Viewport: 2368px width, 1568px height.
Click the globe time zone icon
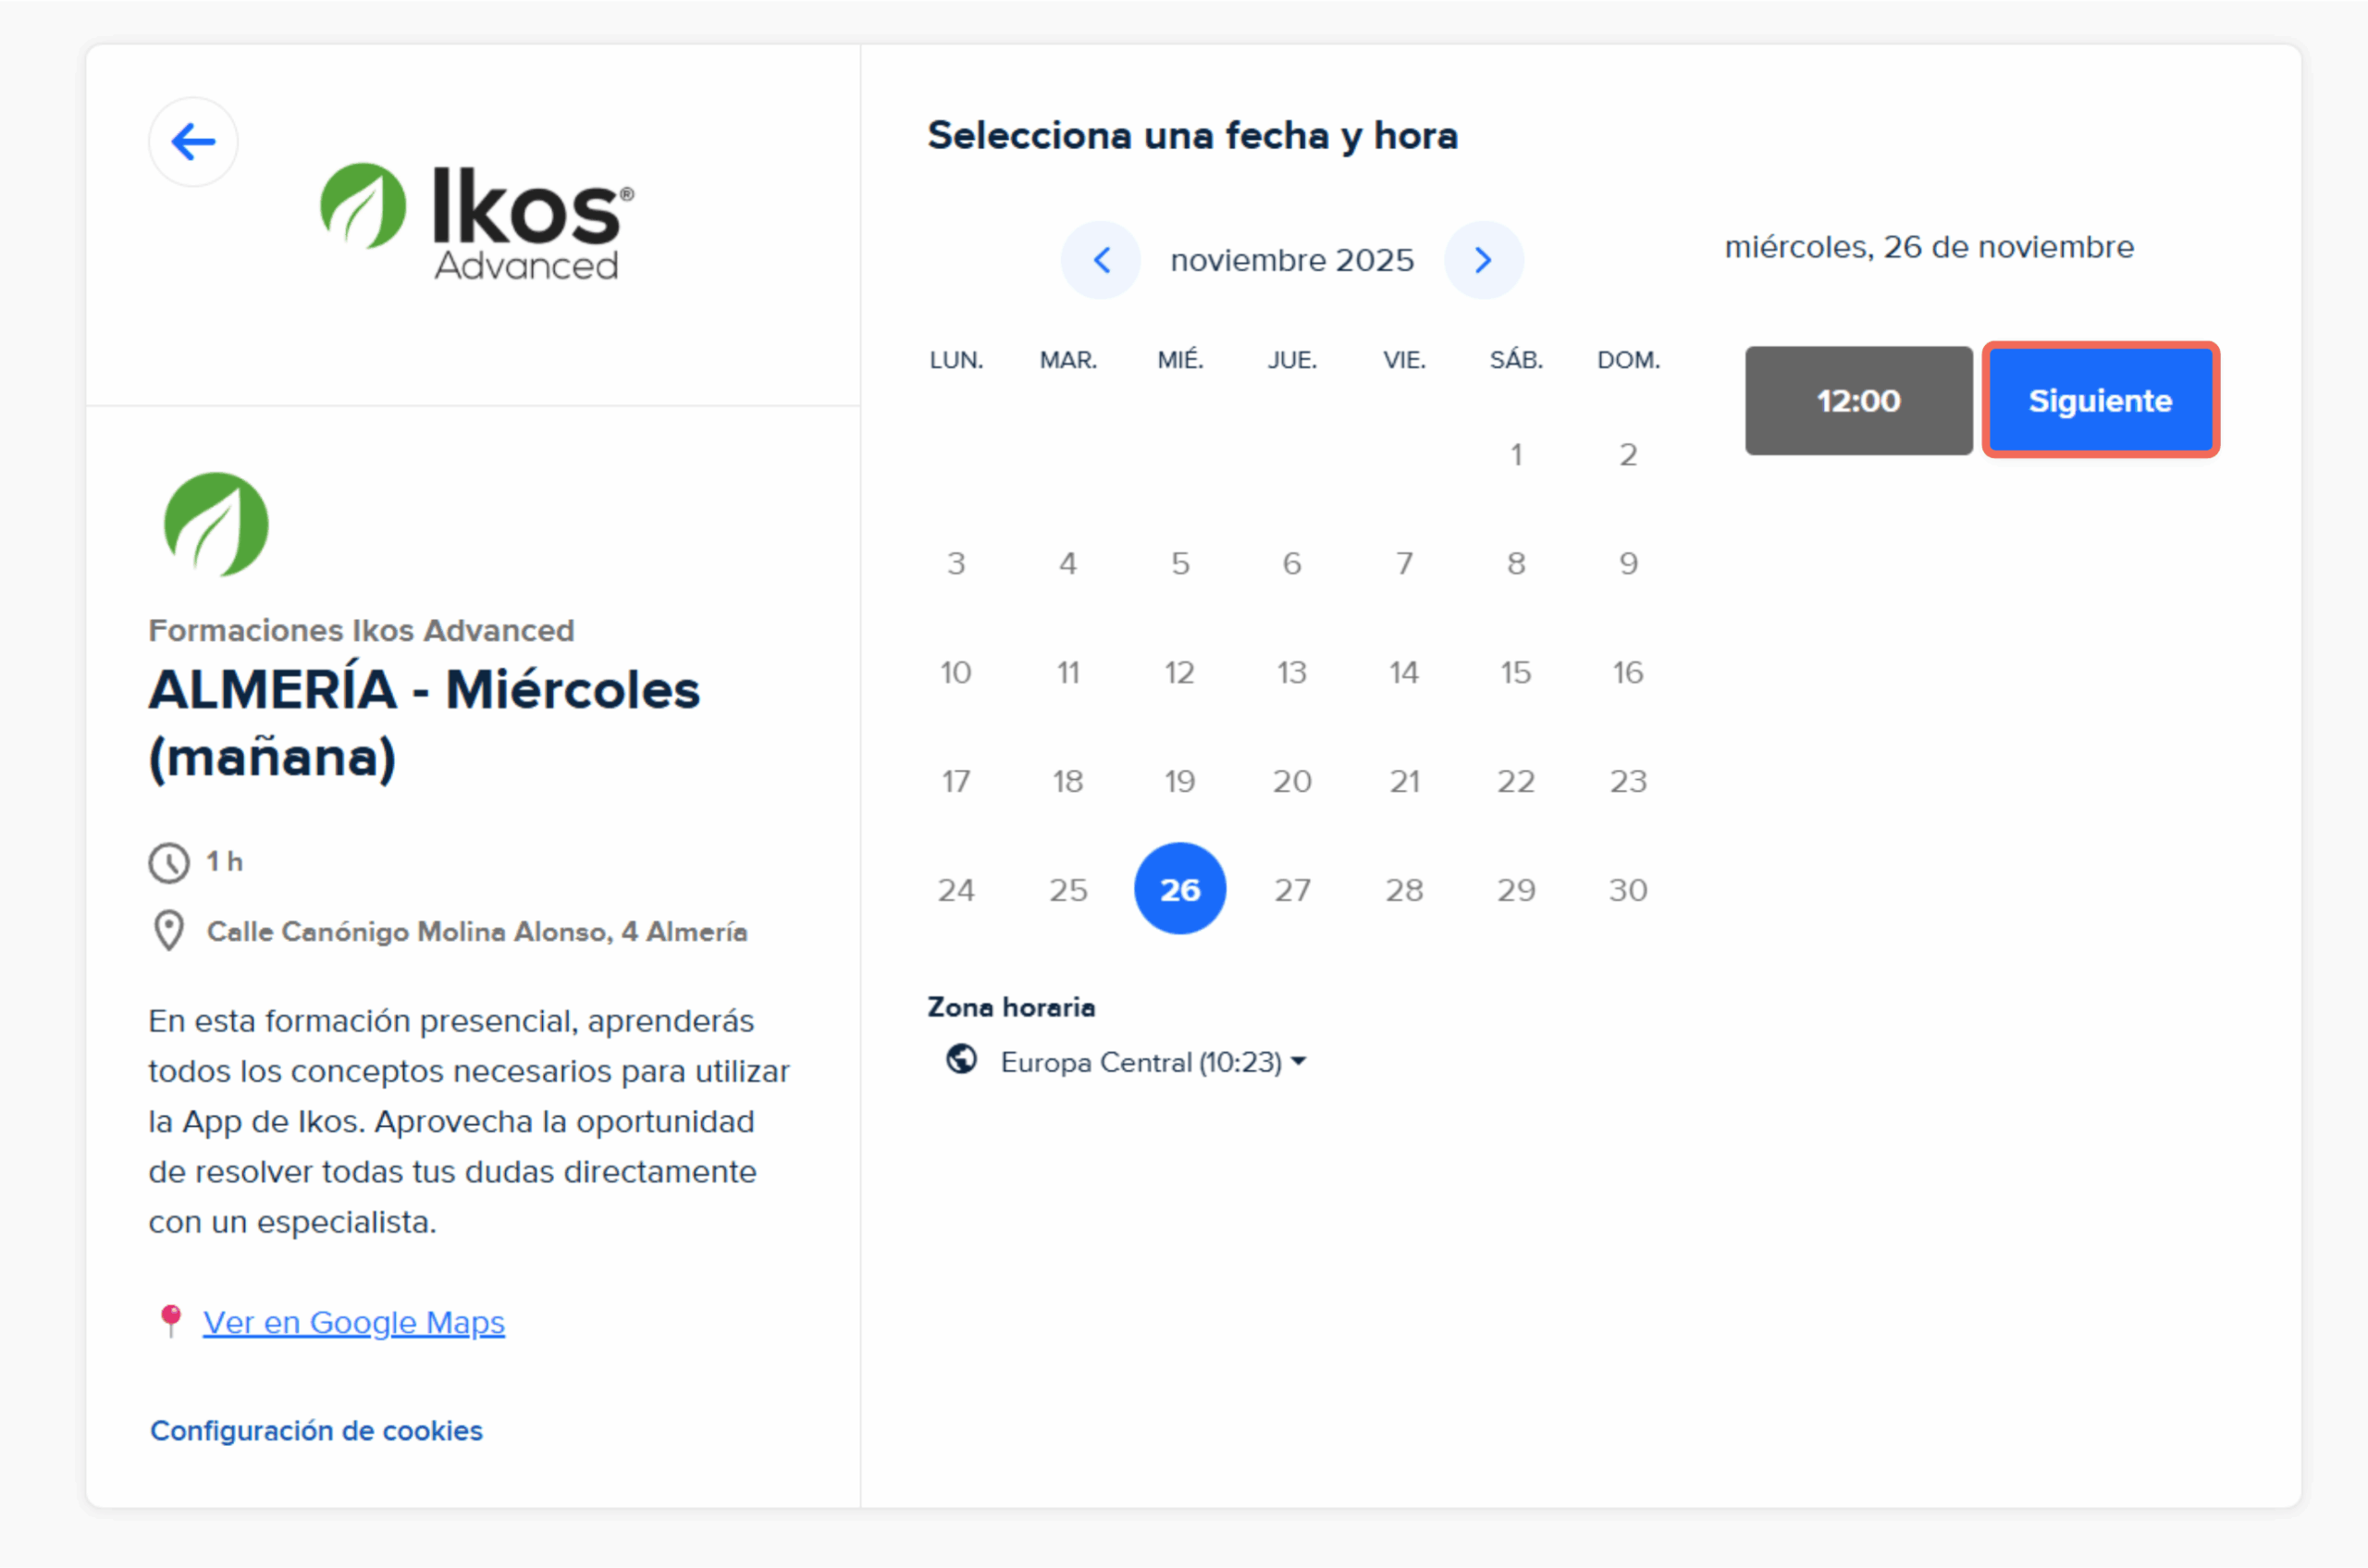click(961, 1059)
